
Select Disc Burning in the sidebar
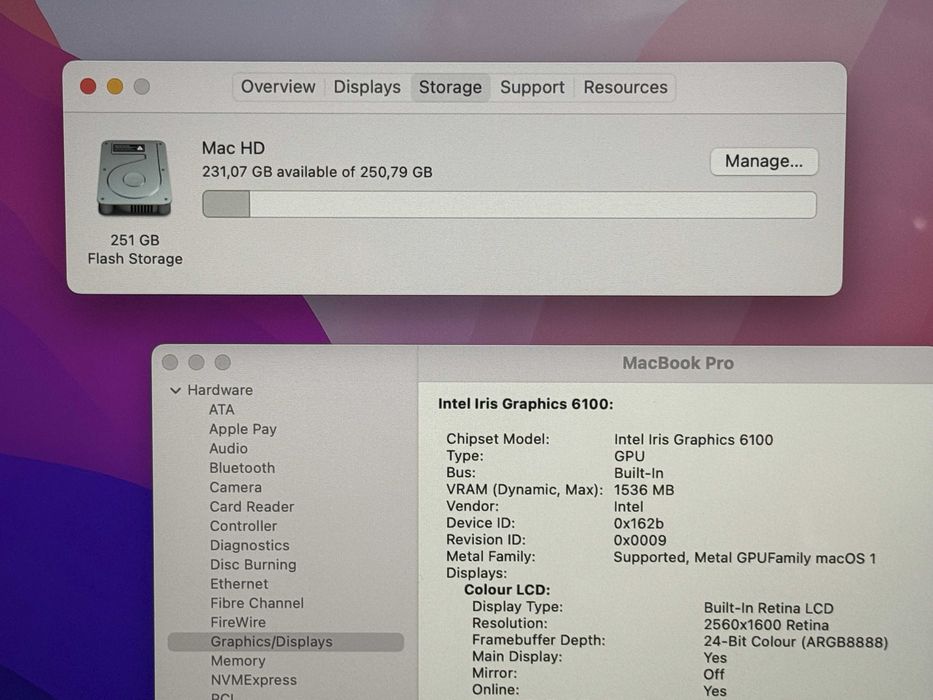tap(253, 564)
